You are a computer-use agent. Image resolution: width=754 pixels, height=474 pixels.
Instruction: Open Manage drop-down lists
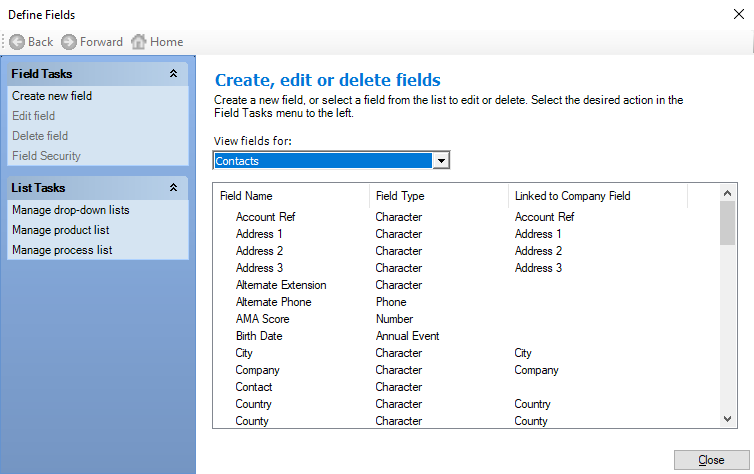[x=71, y=210]
